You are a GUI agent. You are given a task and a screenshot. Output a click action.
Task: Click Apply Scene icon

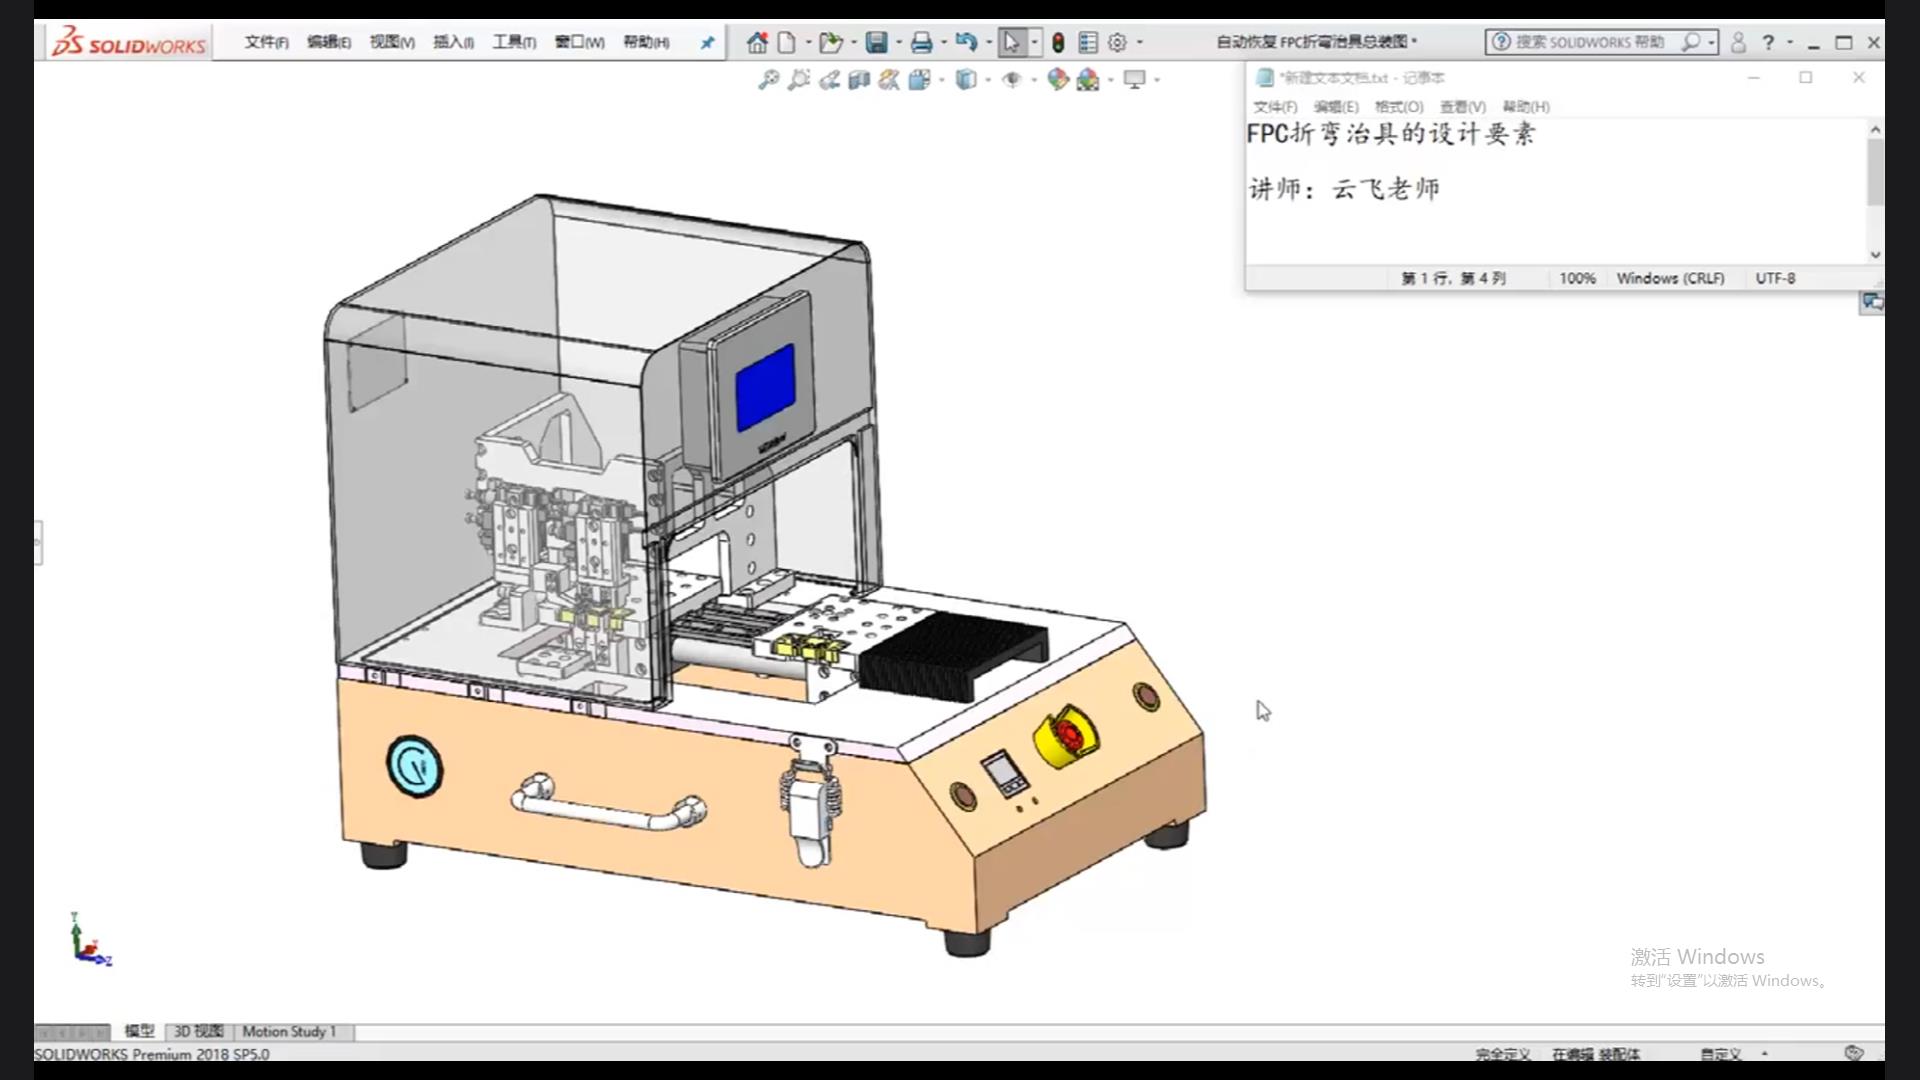pyautogui.click(x=1088, y=79)
